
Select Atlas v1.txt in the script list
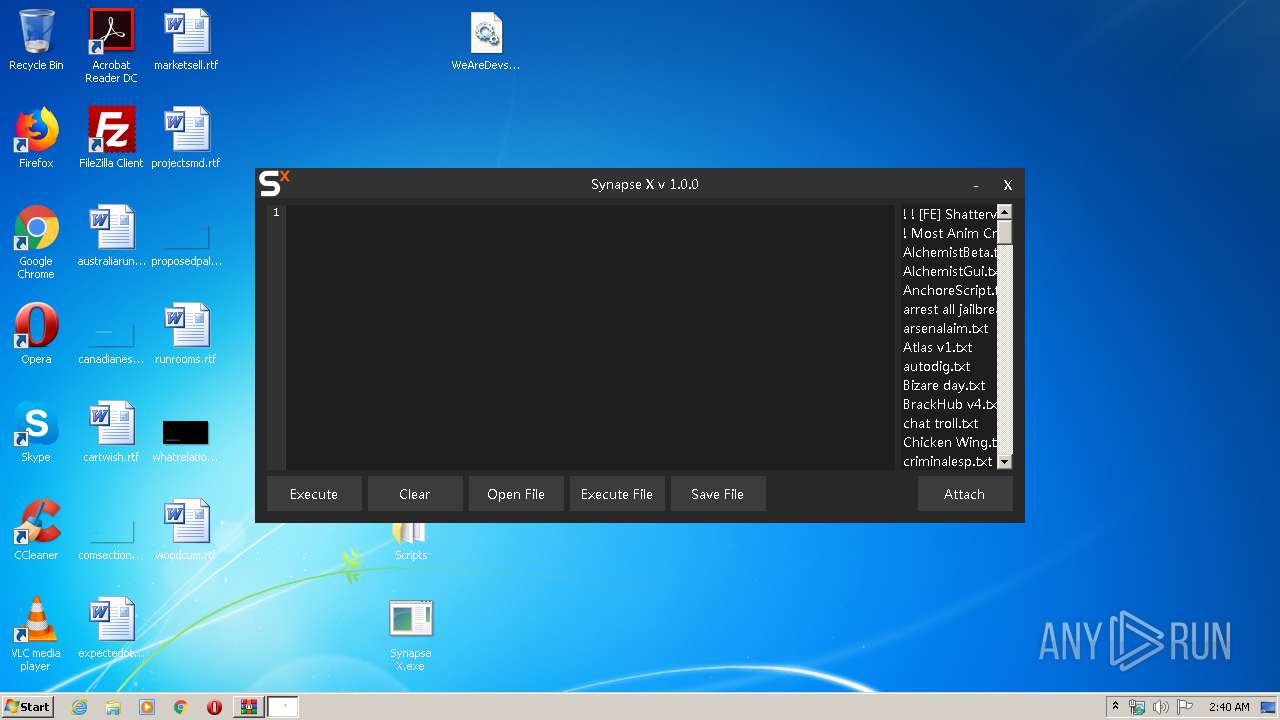click(949, 347)
